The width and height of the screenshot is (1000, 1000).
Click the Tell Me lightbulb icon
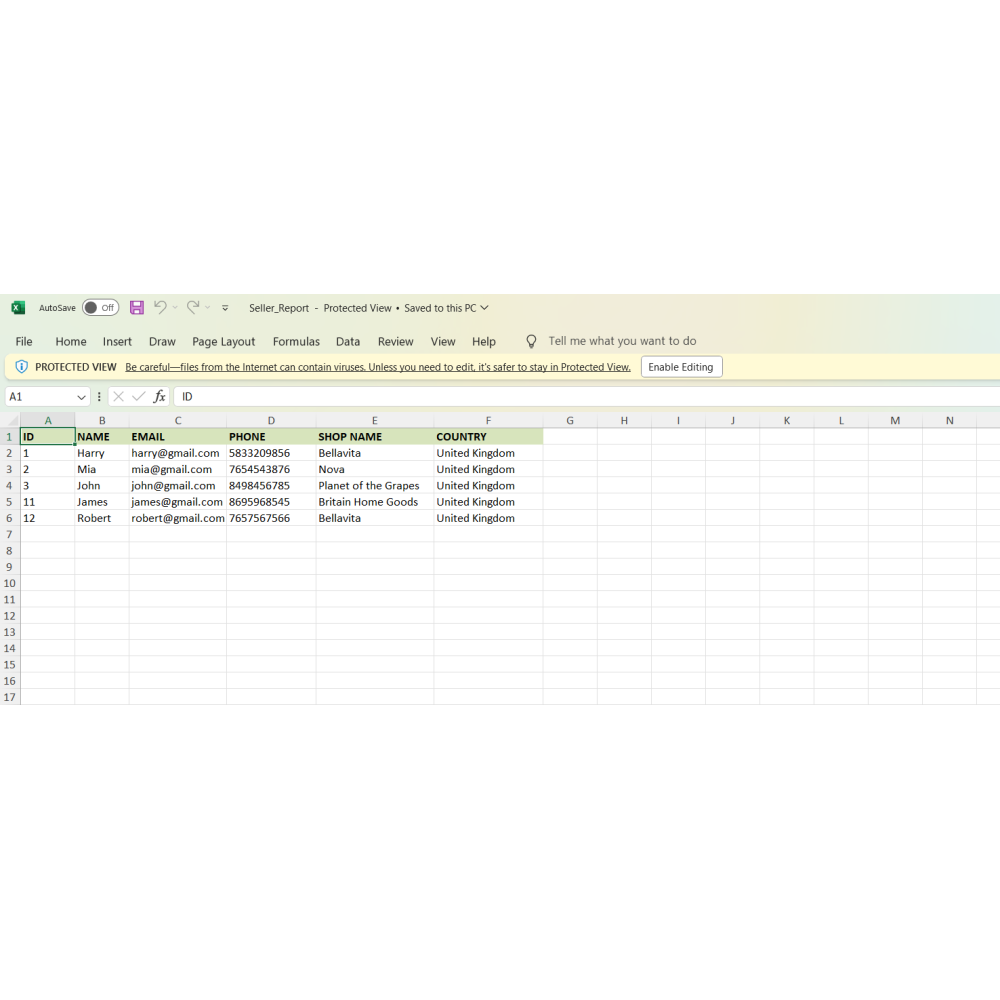point(531,341)
